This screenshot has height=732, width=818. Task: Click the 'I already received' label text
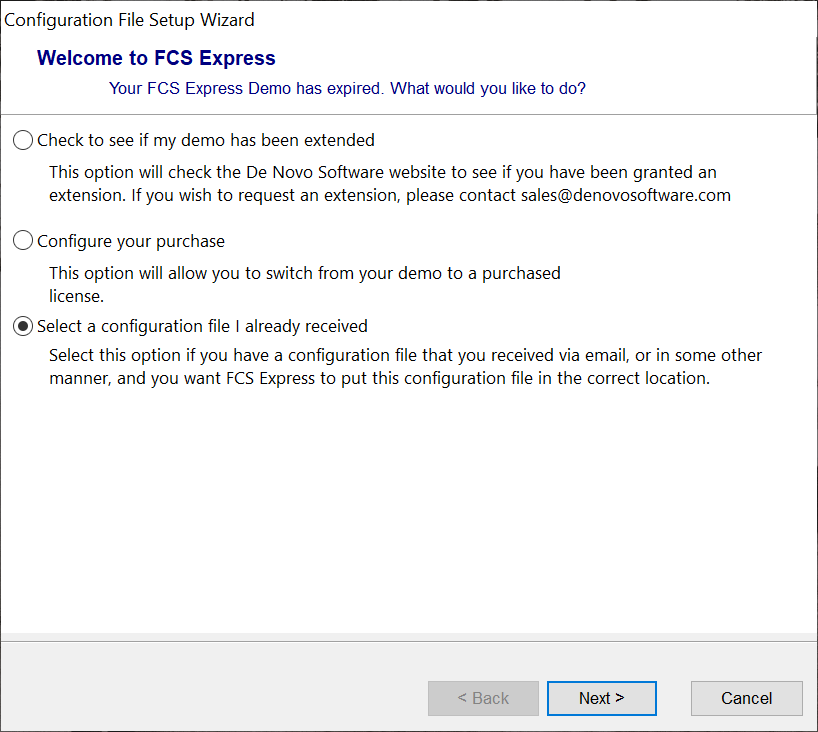300,326
